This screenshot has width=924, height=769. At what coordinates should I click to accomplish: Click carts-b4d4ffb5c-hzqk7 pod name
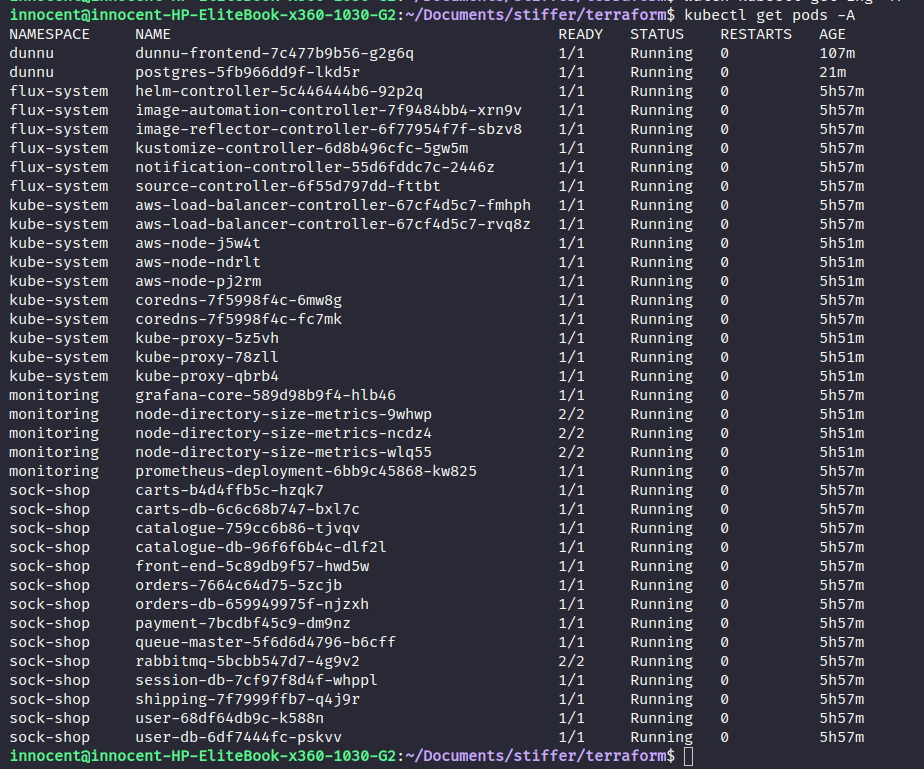[229, 490]
